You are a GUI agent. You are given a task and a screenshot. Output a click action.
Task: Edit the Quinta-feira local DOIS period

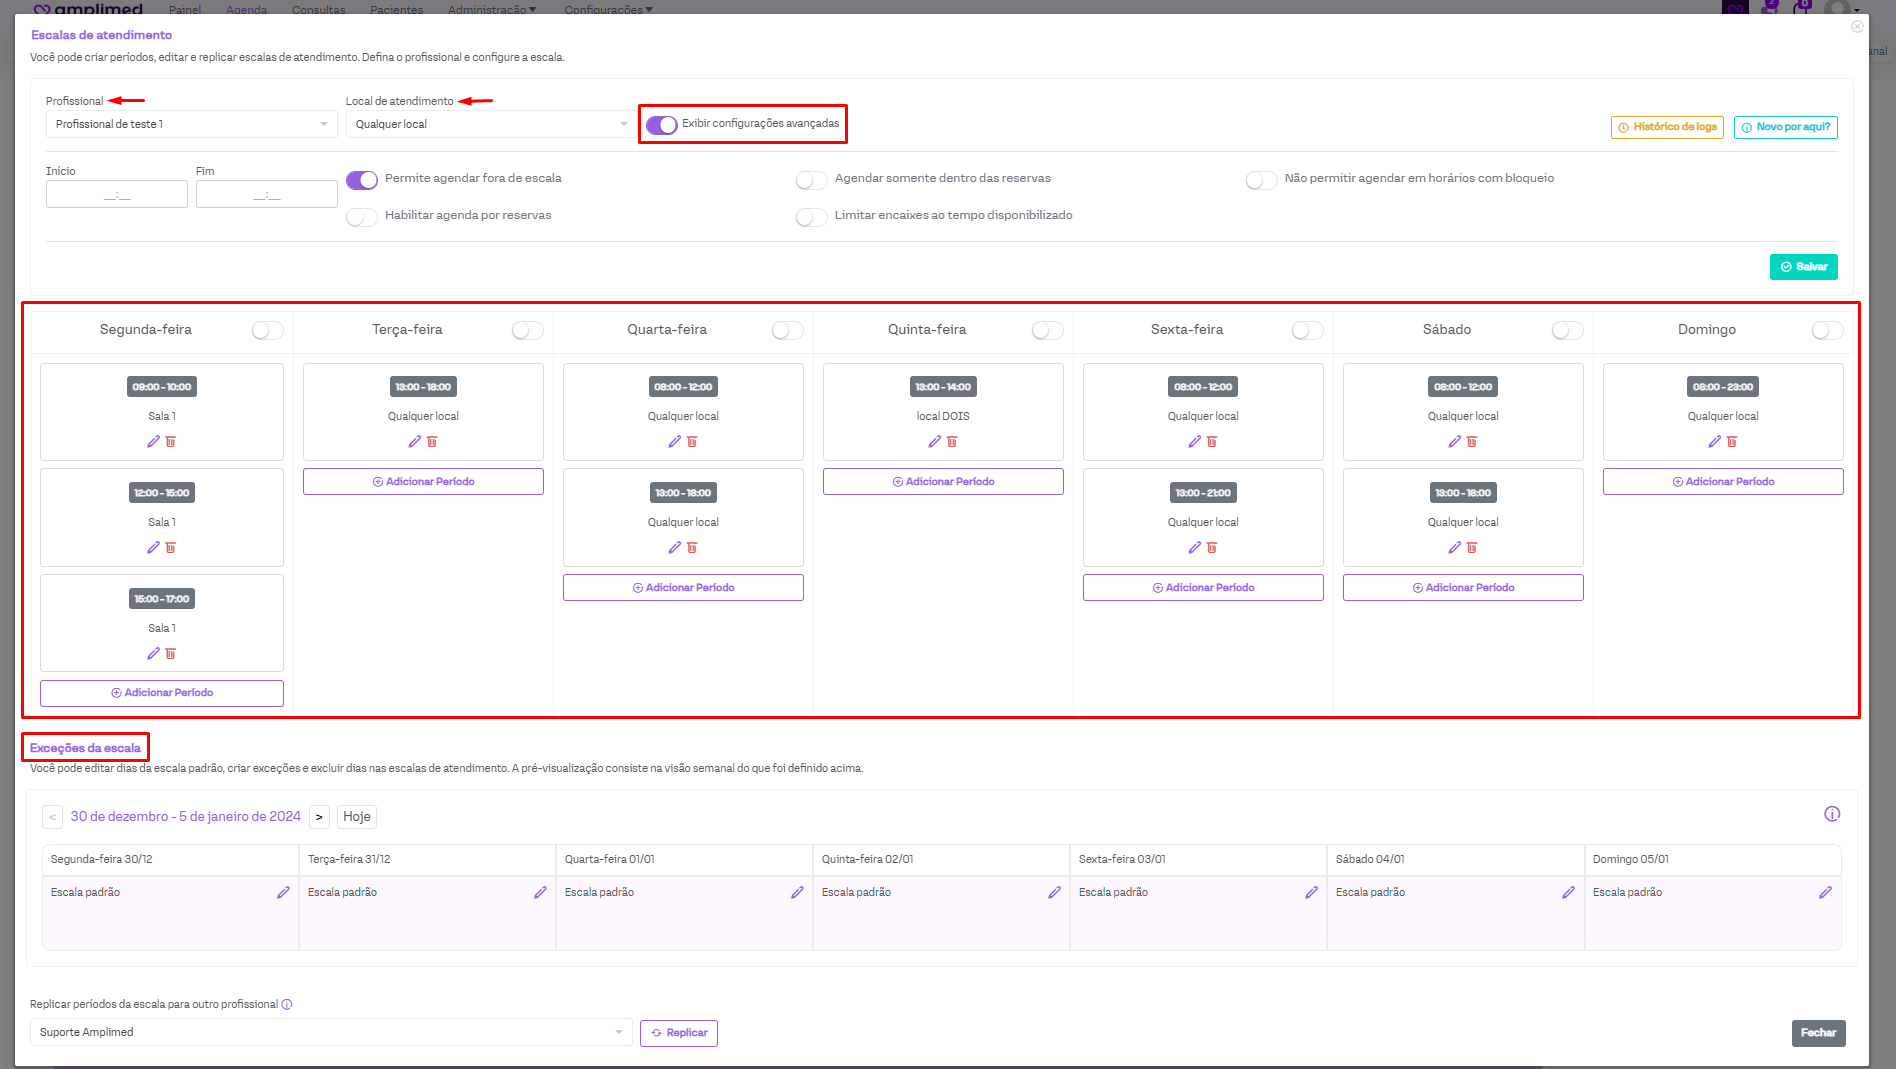pyautogui.click(x=934, y=442)
